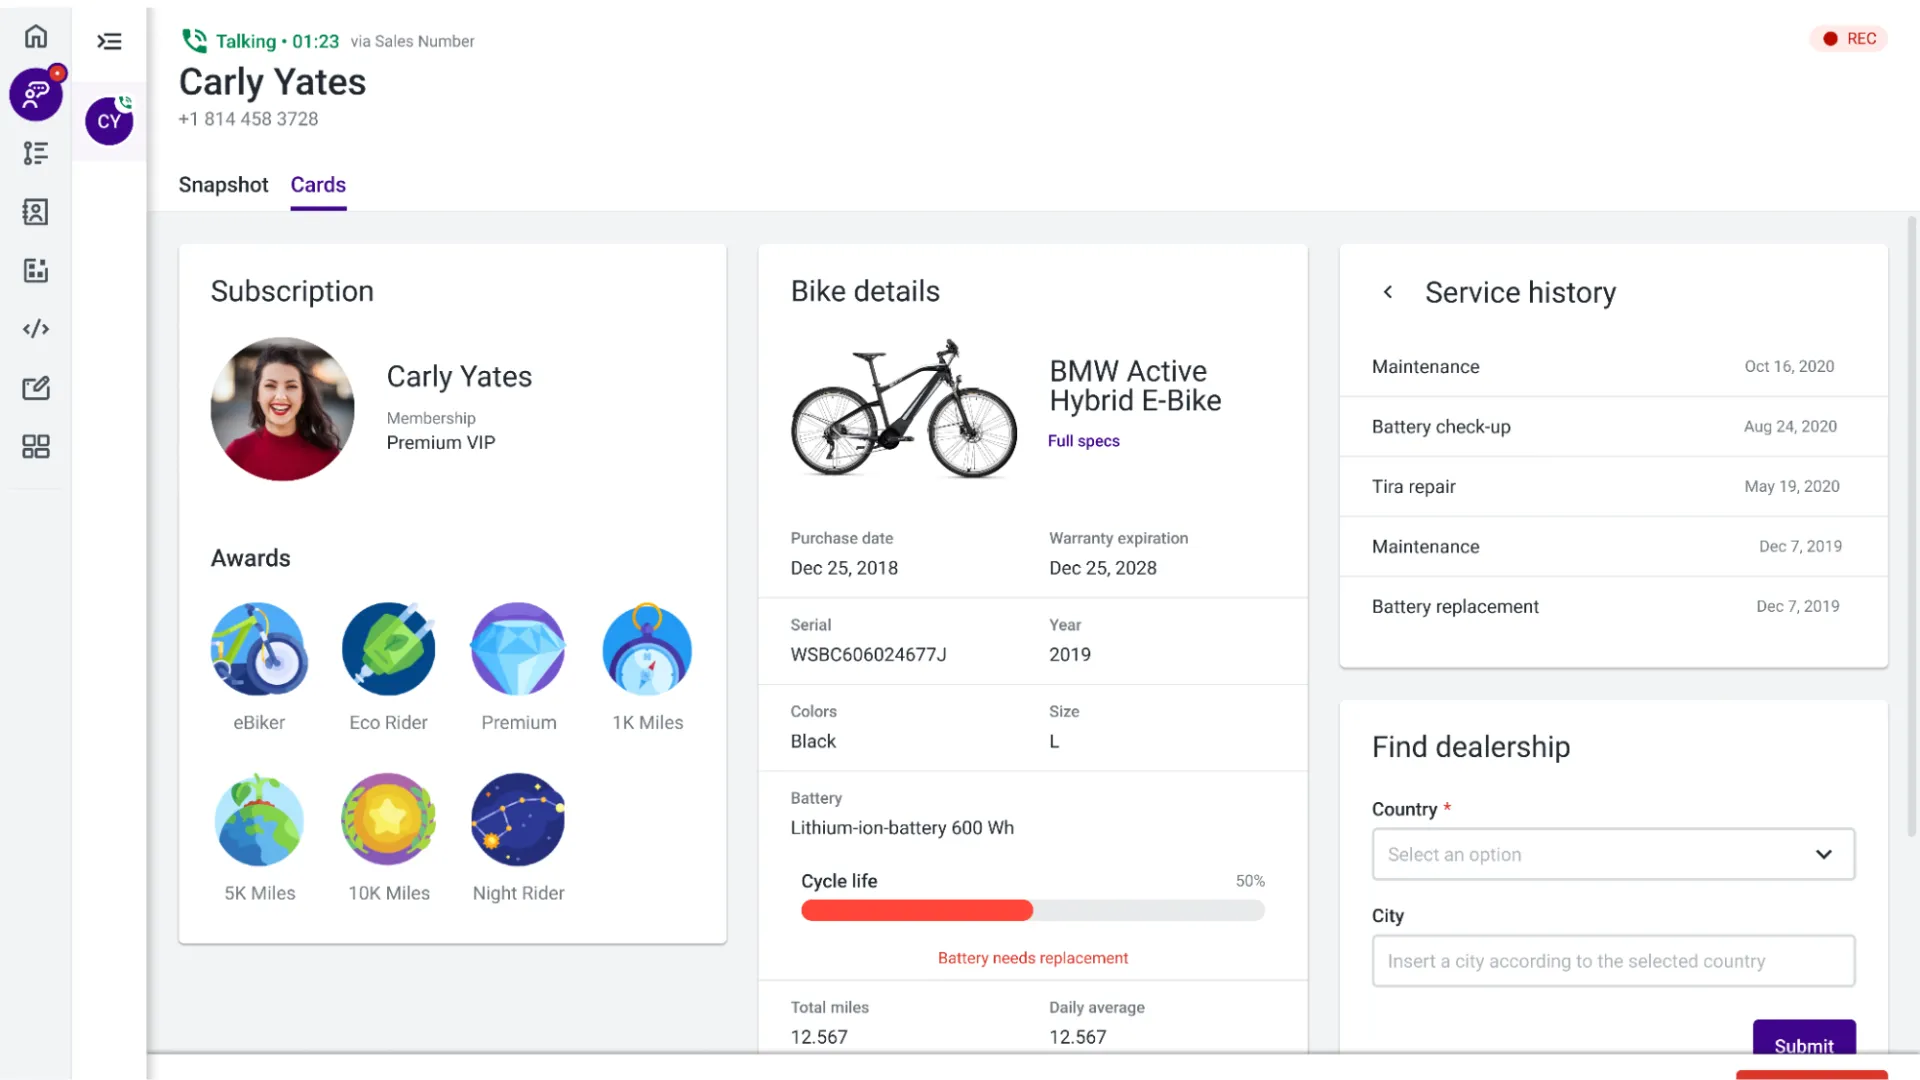
Task: Switch to the Snapshot tab
Action: 223,185
